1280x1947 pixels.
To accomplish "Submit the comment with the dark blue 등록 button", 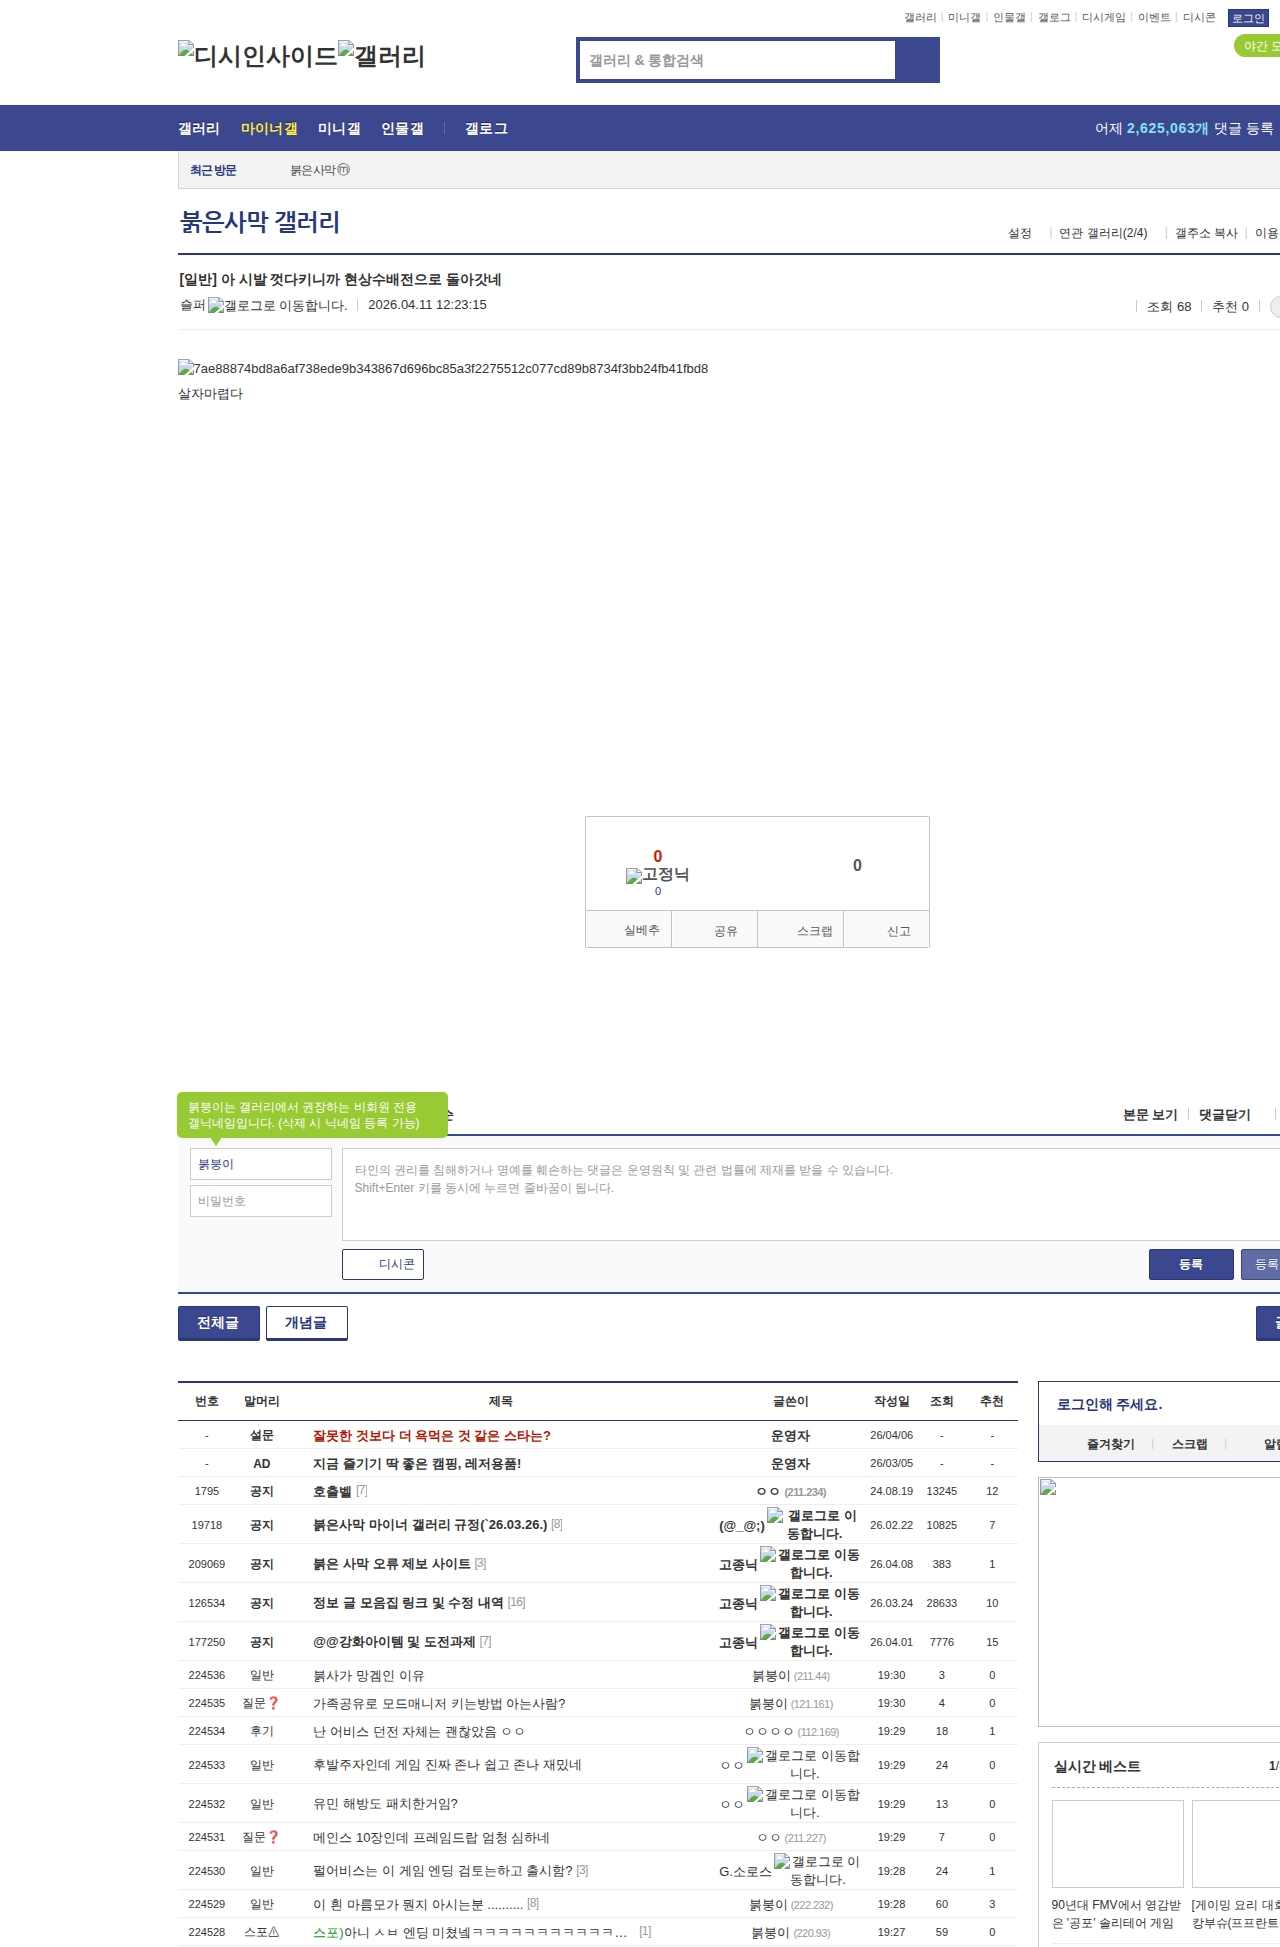I will (x=1191, y=1264).
